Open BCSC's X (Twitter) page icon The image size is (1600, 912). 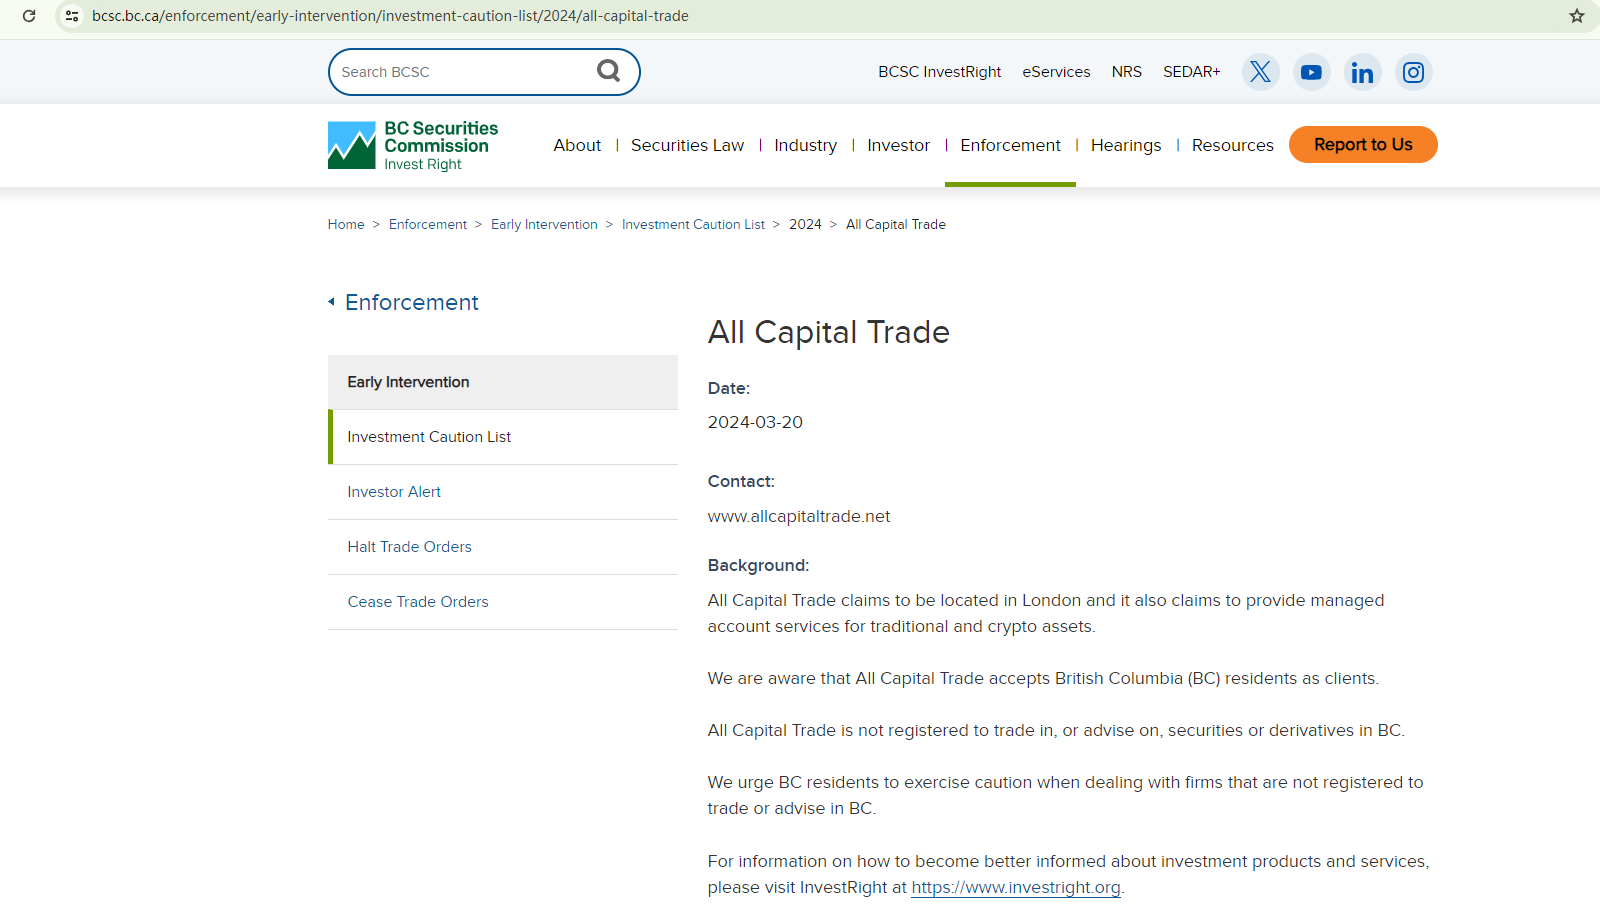click(x=1260, y=72)
